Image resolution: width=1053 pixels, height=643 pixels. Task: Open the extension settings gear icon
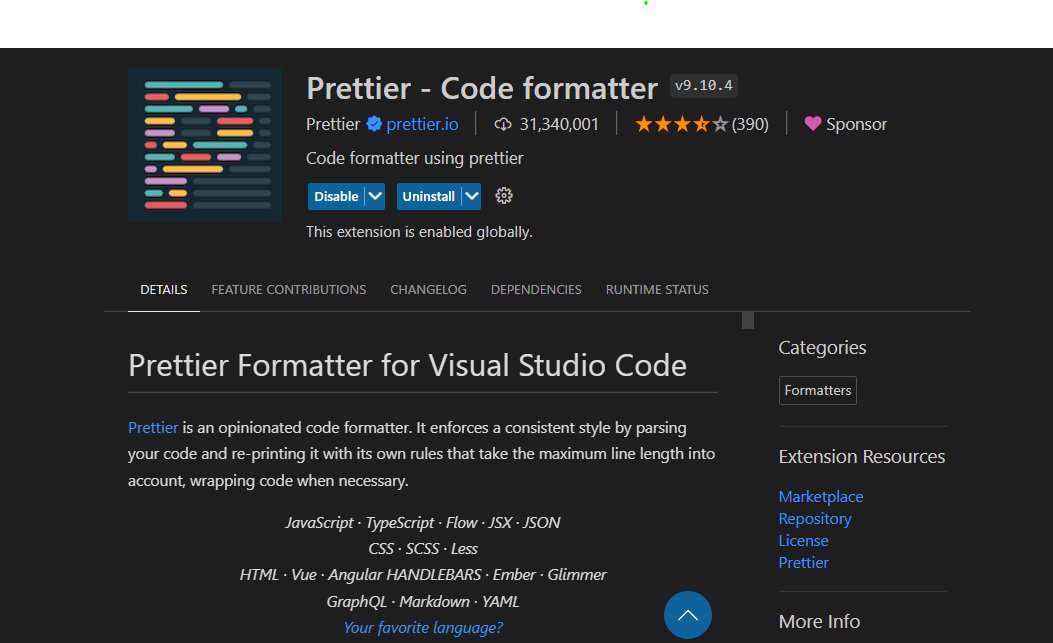[x=504, y=196]
